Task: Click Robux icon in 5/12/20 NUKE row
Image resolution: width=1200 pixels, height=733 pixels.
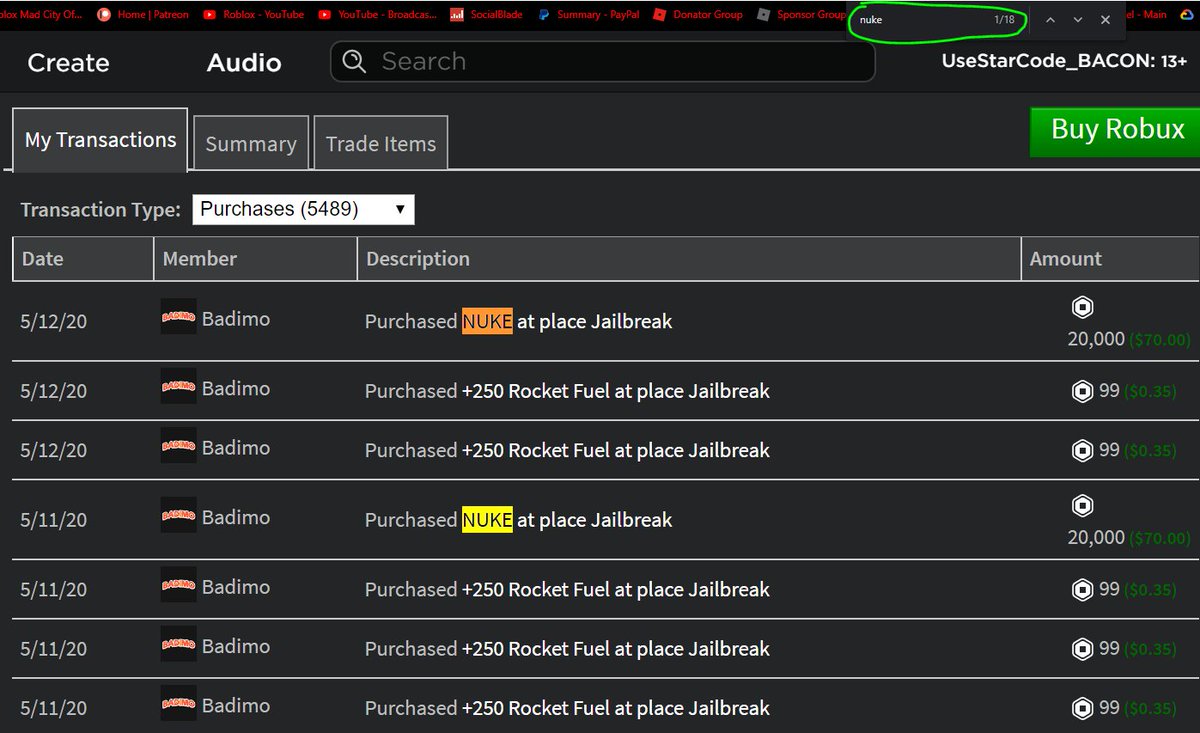Action: [x=1082, y=307]
